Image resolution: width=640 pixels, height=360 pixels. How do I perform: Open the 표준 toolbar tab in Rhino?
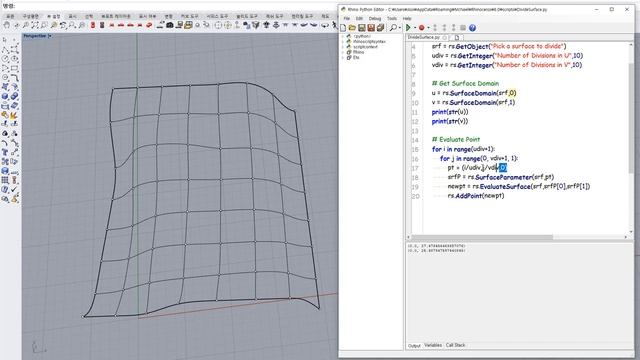click(10, 16)
